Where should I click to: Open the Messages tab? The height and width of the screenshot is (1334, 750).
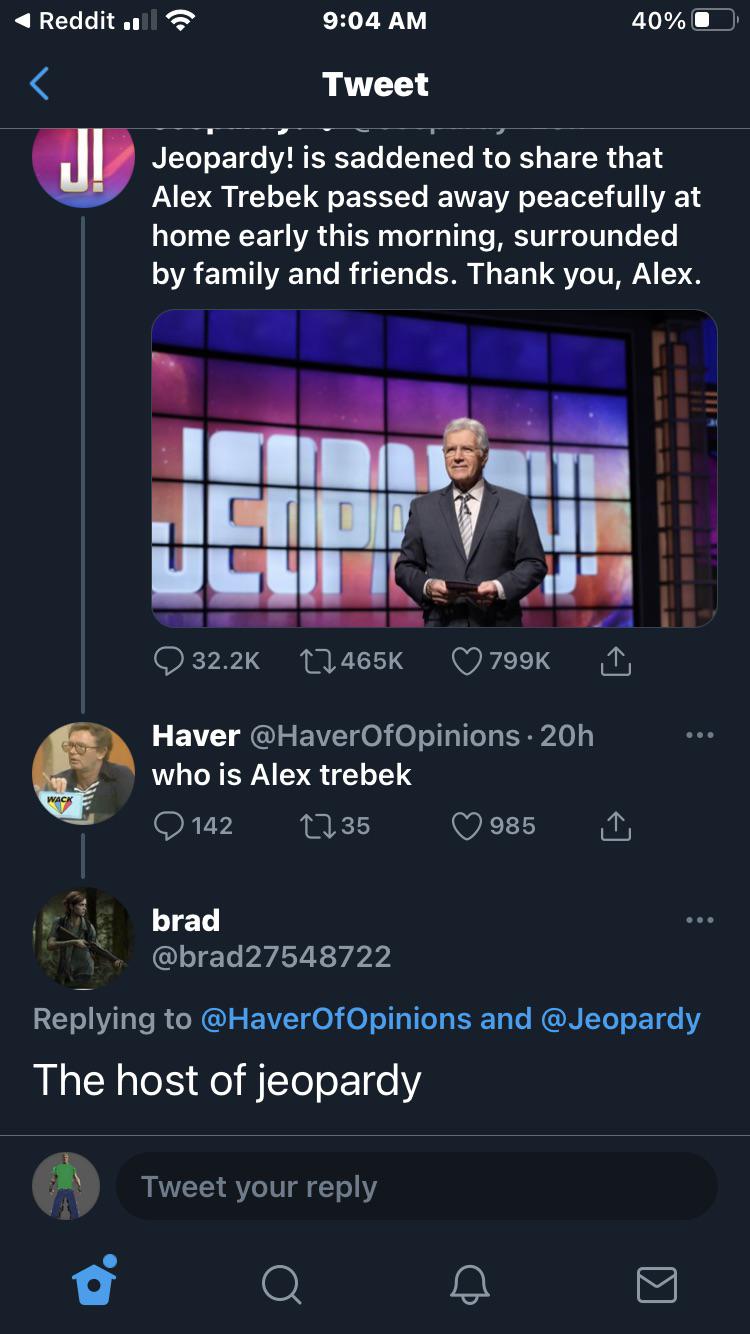point(656,1284)
